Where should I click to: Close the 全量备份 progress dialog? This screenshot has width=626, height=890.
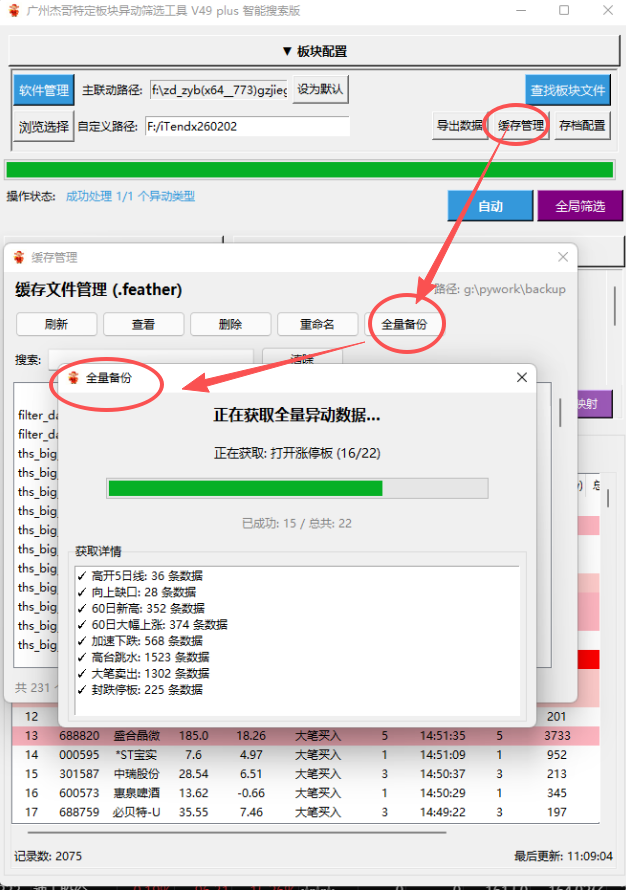(x=522, y=377)
